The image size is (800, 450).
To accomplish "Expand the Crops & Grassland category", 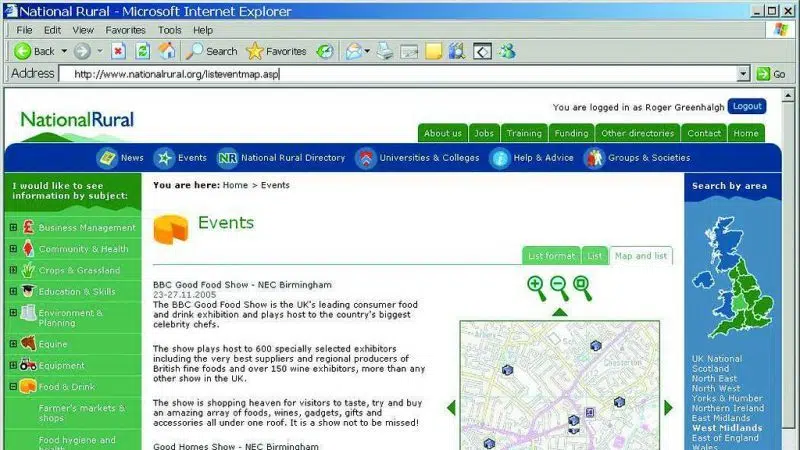I will [13, 270].
